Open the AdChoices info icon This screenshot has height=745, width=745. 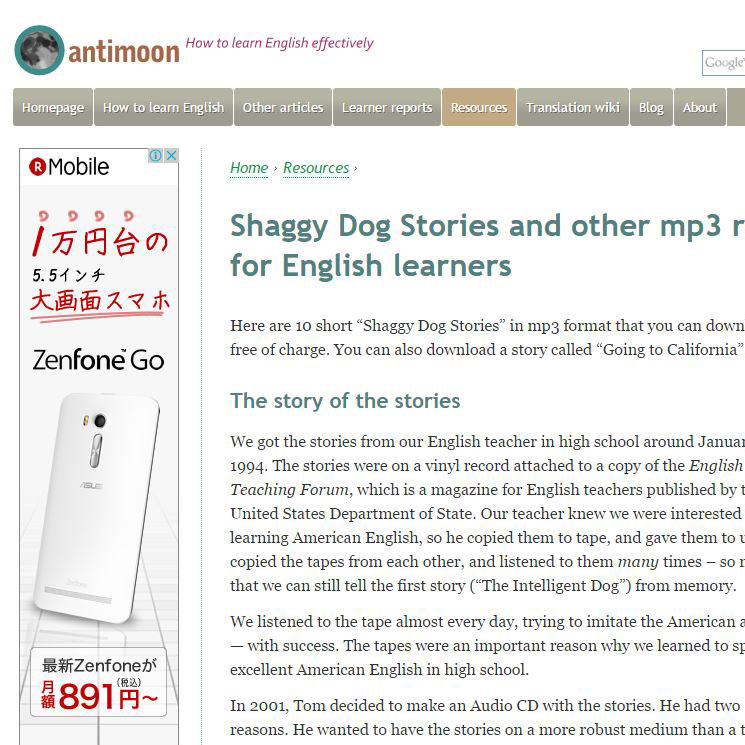click(x=156, y=155)
